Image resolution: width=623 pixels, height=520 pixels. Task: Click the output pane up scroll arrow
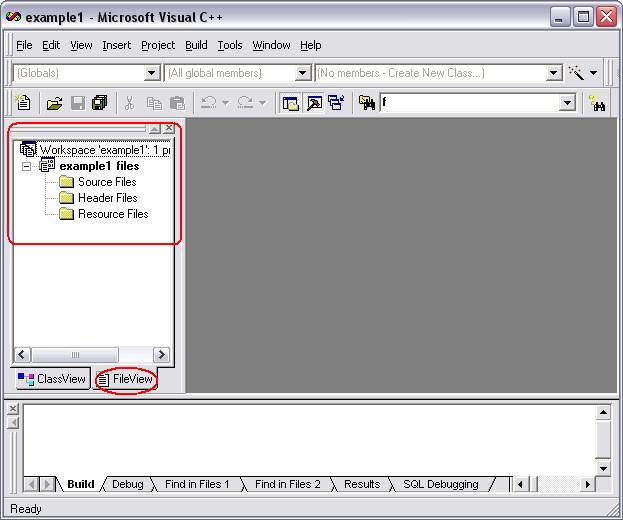(x=603, y=412)
